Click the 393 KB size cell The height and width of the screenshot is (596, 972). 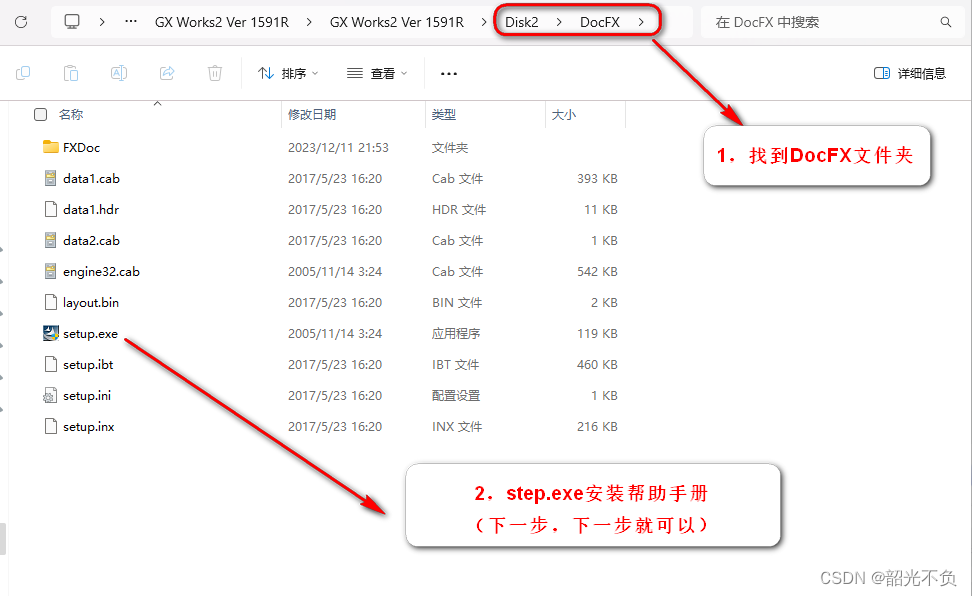(597, 179)
